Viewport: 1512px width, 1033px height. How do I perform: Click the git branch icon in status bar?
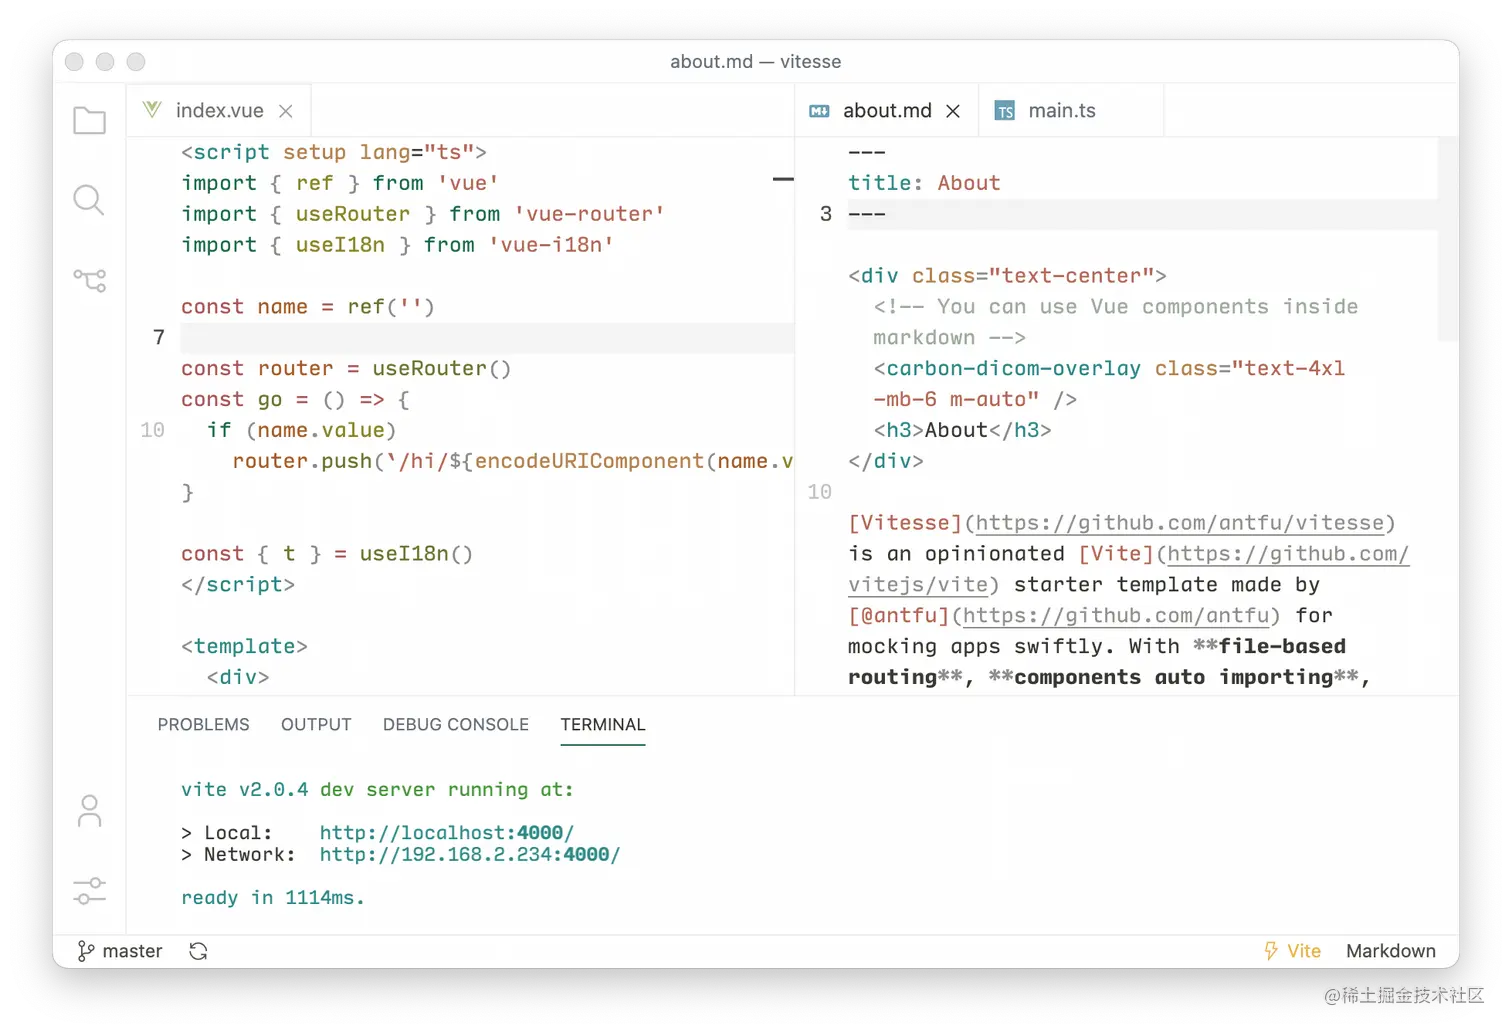(x=86, y=951)
